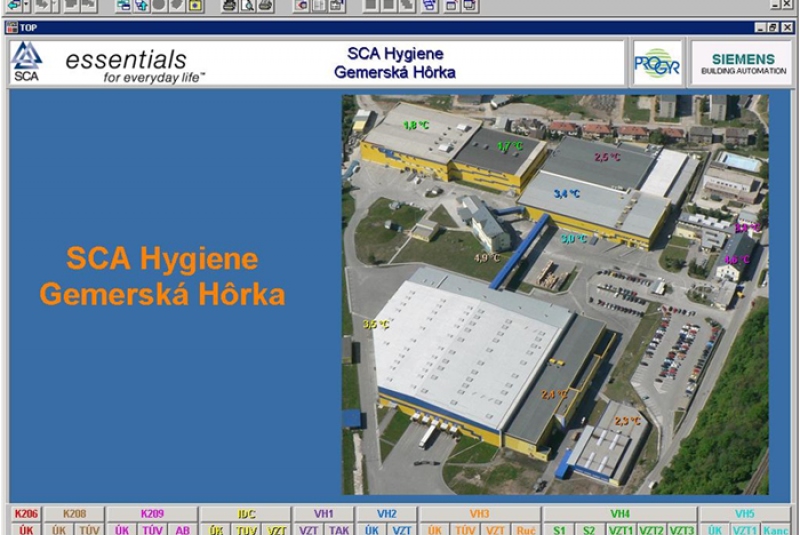Select the ÚK button under VH5

(715, 529)
